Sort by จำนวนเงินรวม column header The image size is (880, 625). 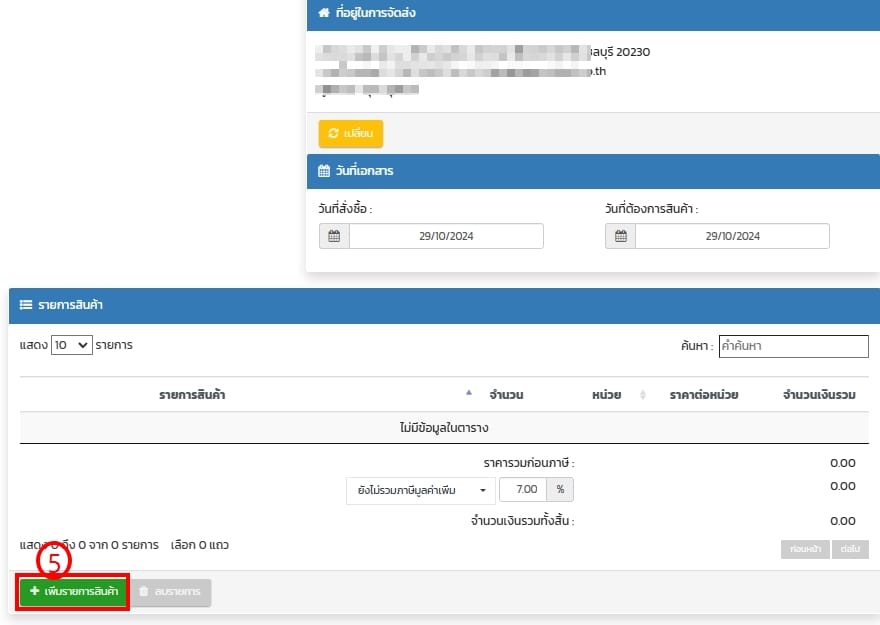(819, 395)
